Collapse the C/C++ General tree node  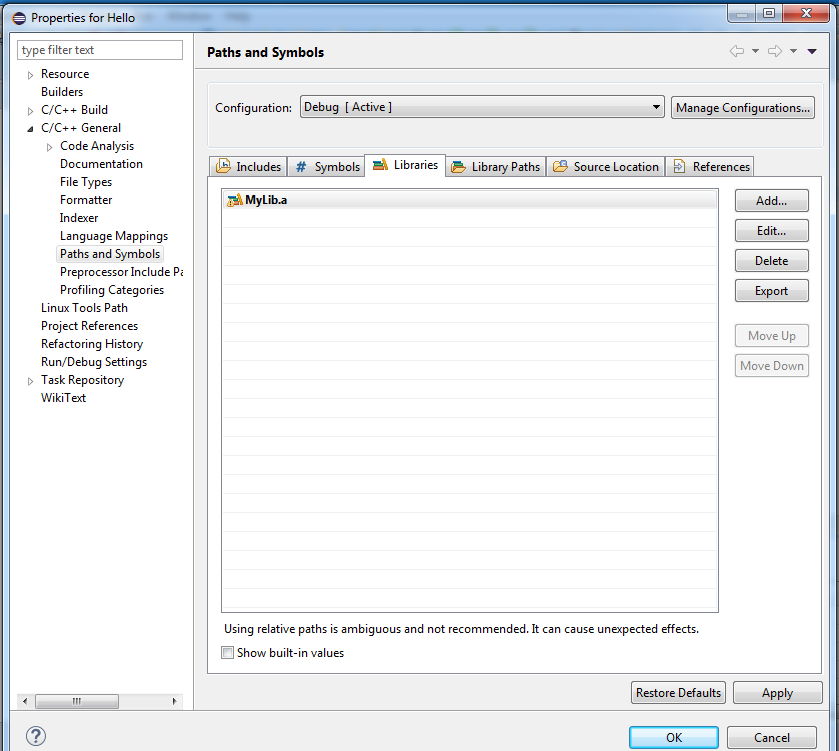pos(30,128)
